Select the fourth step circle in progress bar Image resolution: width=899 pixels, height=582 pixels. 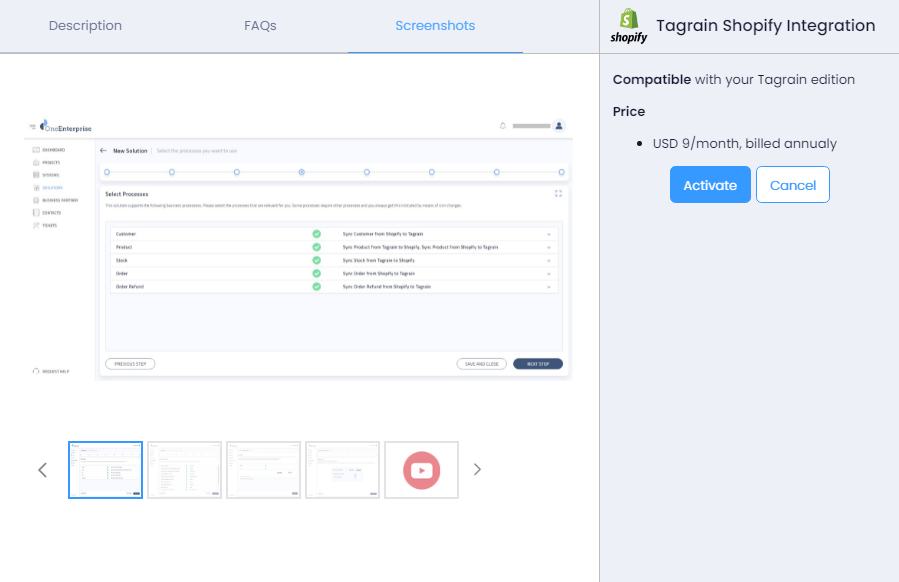click(x=302, y=172)
